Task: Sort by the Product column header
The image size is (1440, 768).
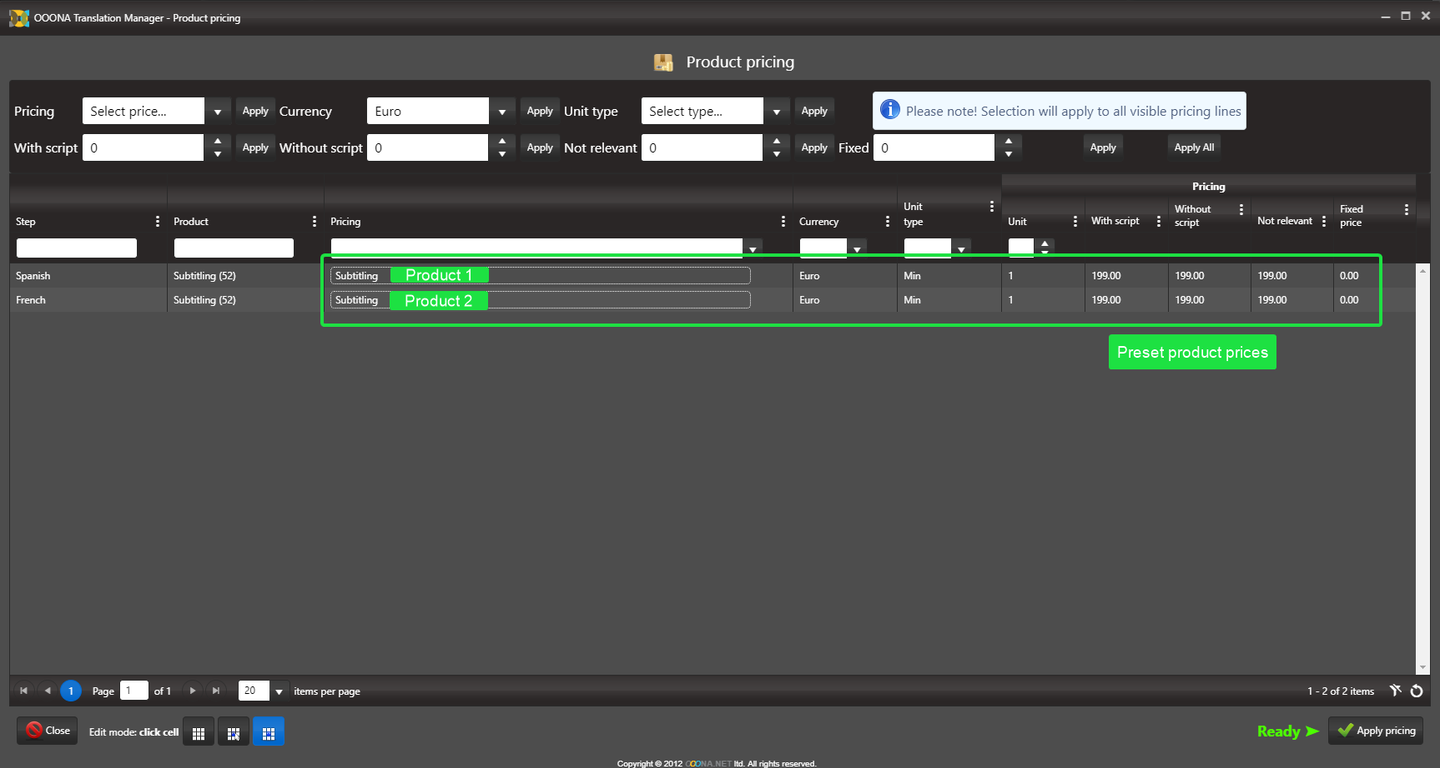Action: click(191, 222)
